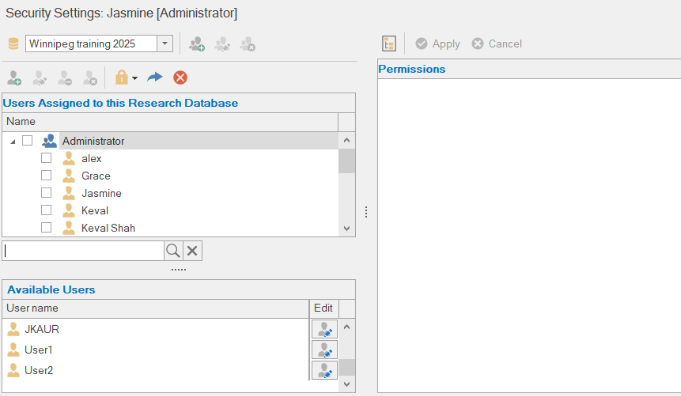Select user Keval in the tree

(x=95, y=211)
